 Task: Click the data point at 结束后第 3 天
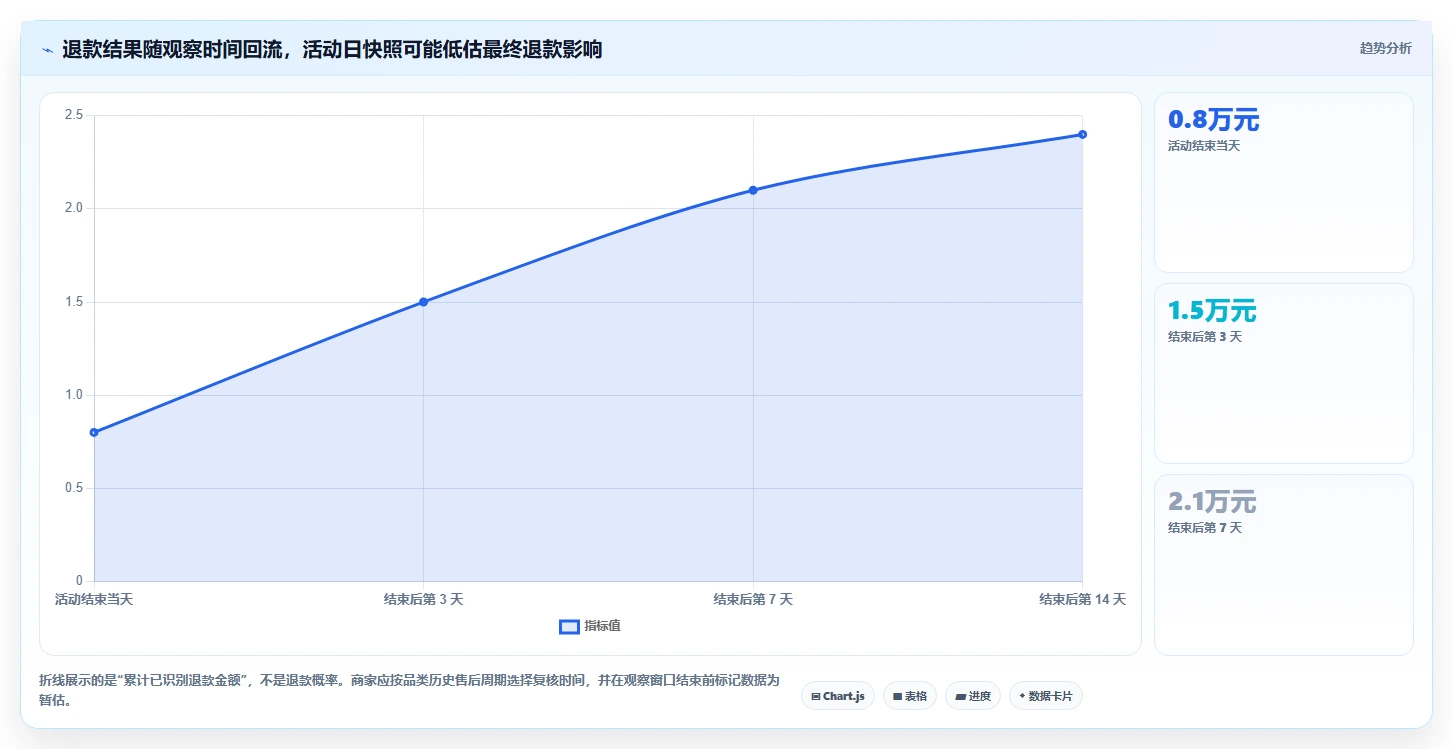(x=423, y=302)
